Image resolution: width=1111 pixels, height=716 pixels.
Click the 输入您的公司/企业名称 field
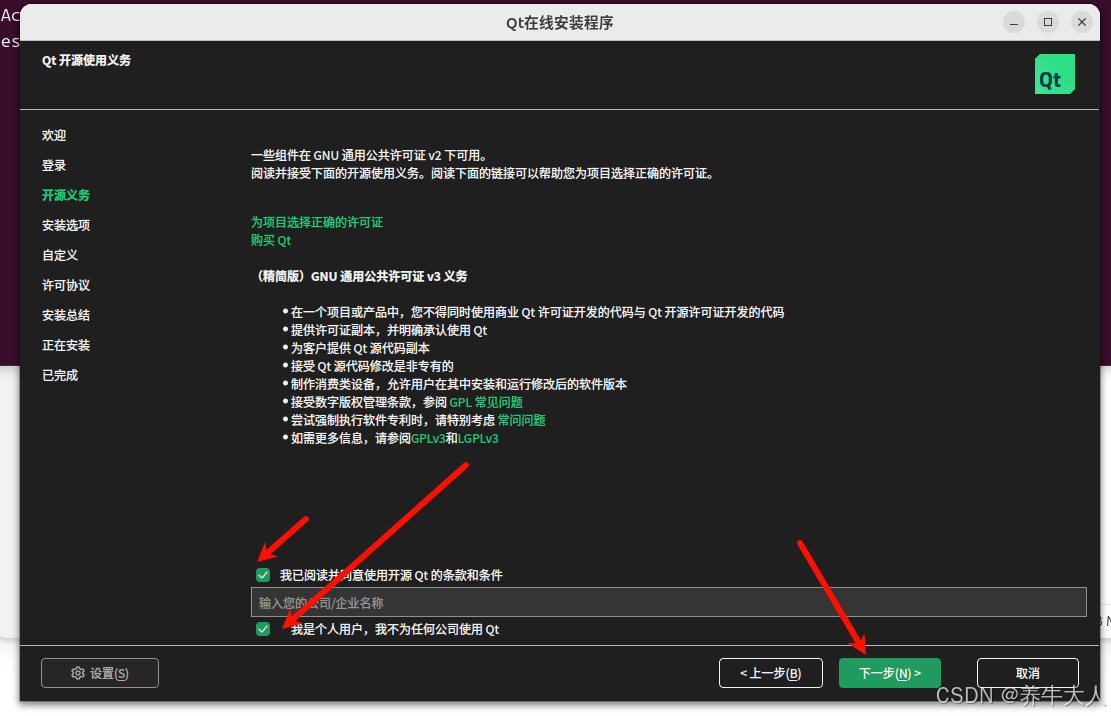pos(668,603)
